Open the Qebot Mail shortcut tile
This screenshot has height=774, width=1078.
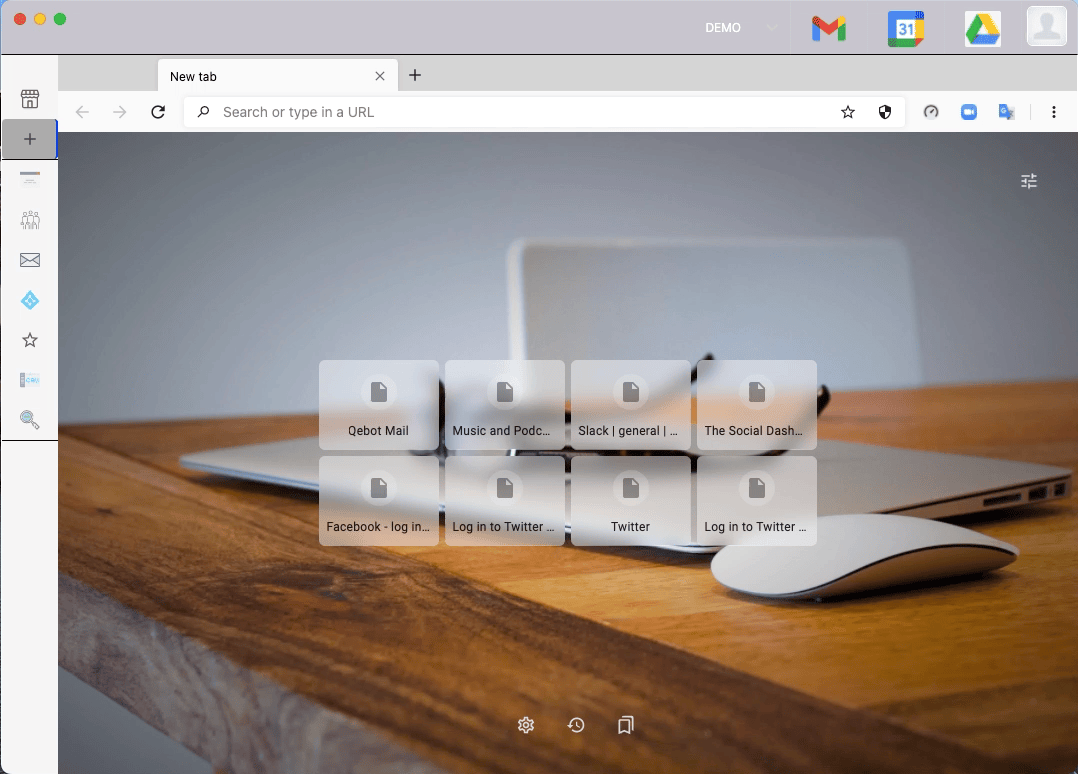(378, 405)
